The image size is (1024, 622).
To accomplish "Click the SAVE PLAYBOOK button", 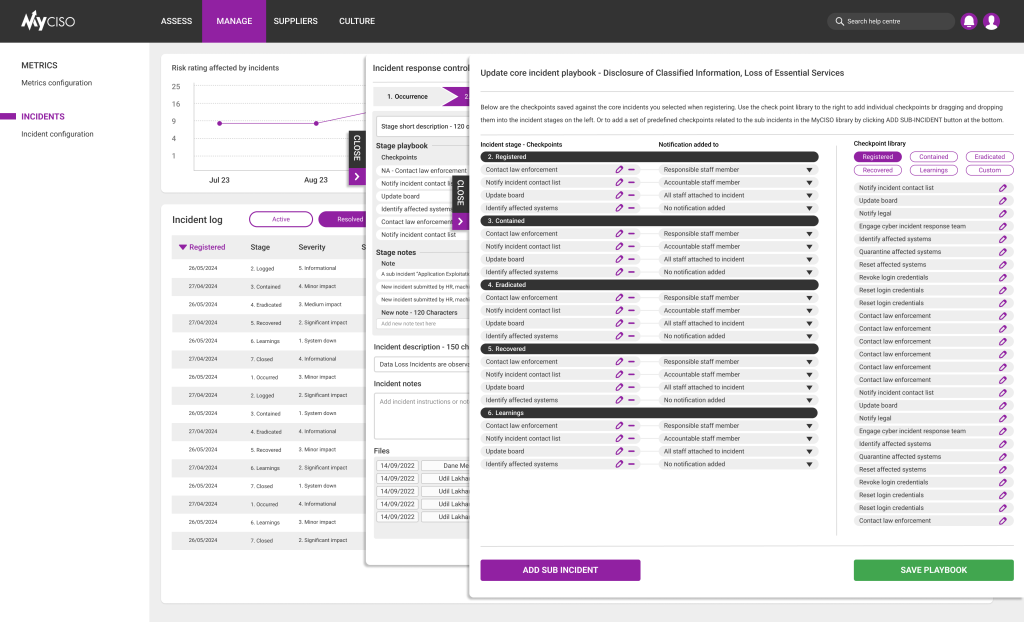I will (933, 569).
